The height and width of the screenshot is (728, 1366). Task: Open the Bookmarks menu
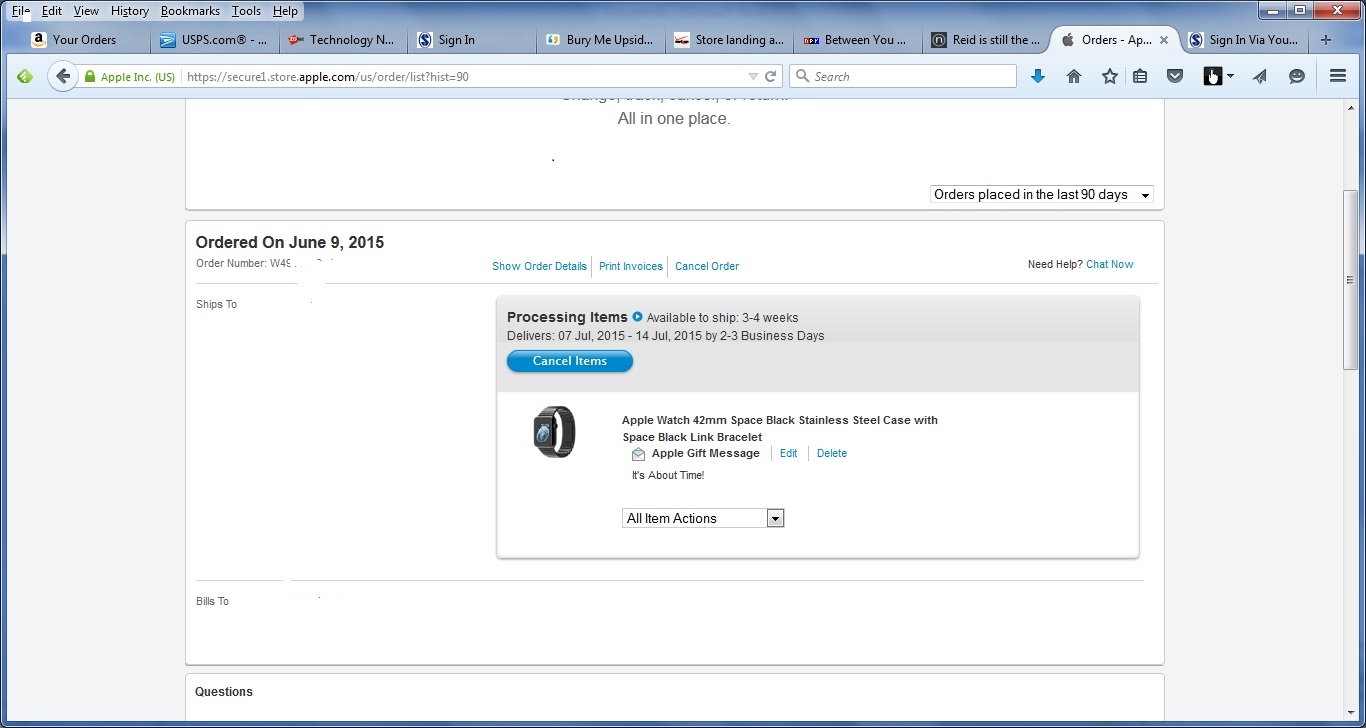point(192,11)
